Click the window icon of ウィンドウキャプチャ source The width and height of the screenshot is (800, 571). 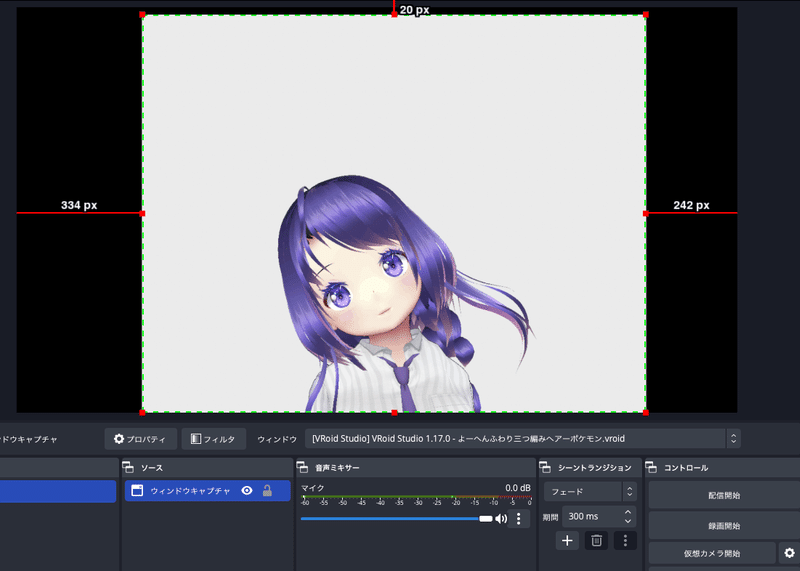pyautogui.click(x=137, y=491)
